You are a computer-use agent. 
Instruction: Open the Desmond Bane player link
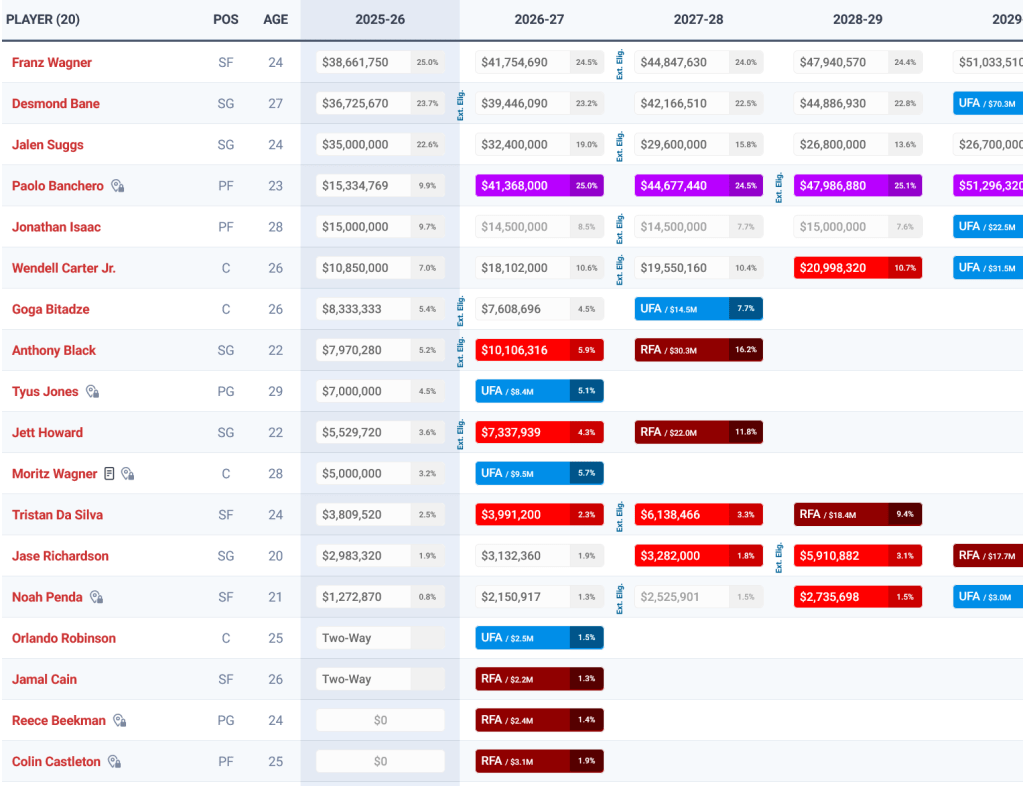pos(56,104)
